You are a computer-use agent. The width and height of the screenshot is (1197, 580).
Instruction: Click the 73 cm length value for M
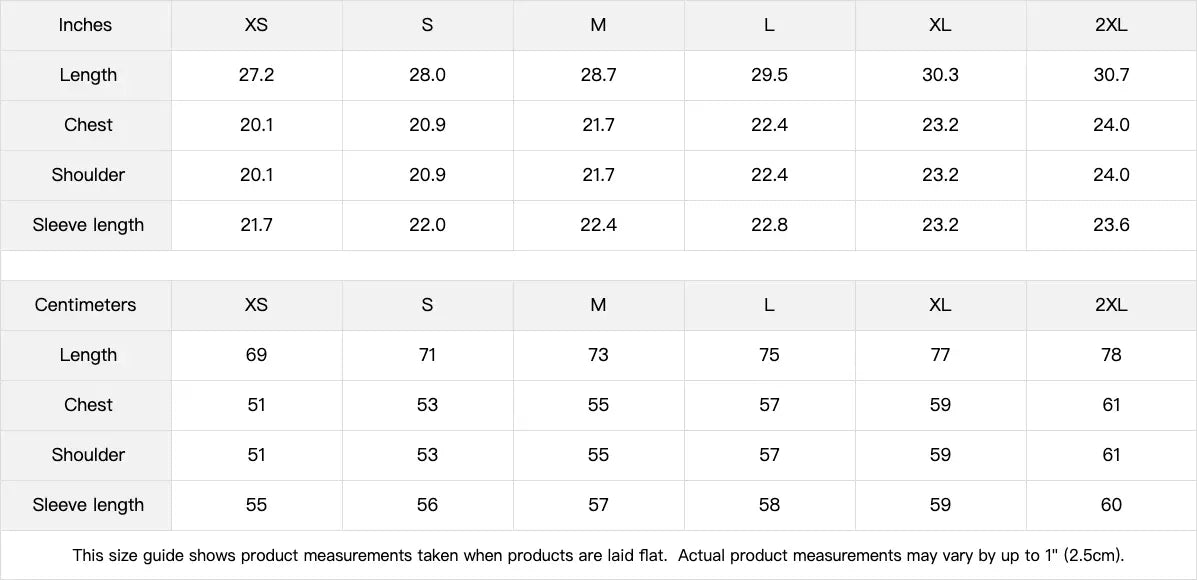(598, 355)
